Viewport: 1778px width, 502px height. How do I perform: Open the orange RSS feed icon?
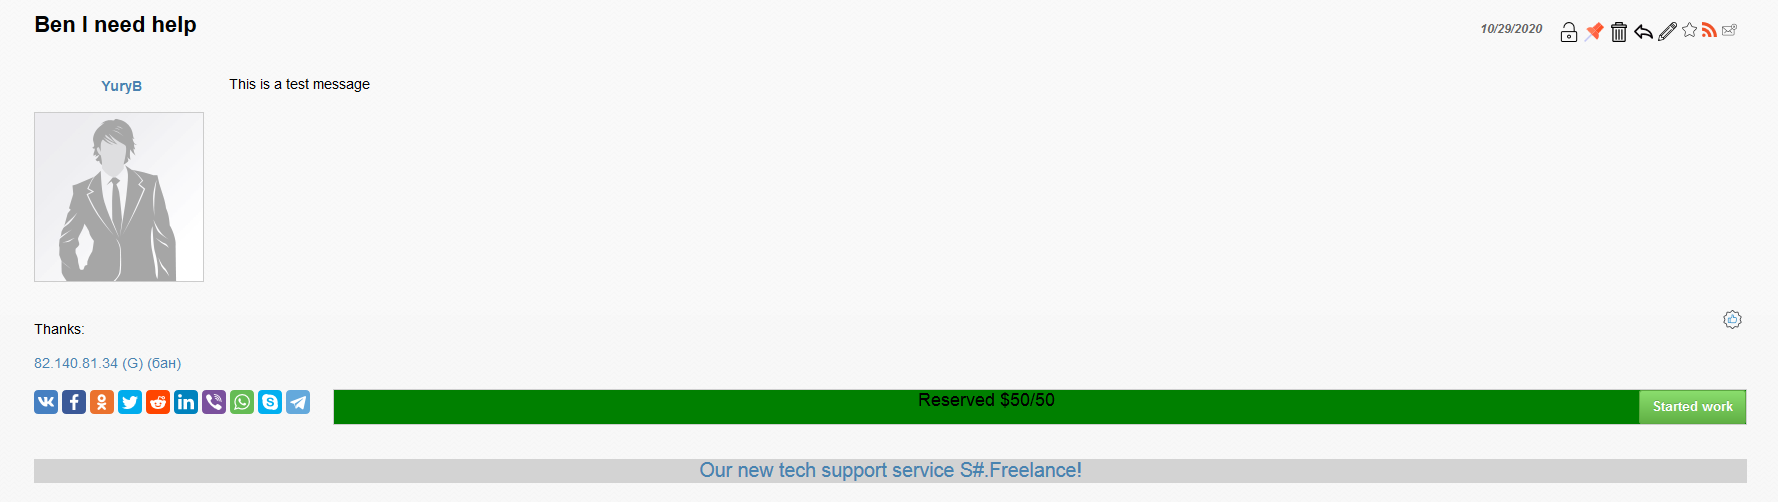tap(1709, 30)
